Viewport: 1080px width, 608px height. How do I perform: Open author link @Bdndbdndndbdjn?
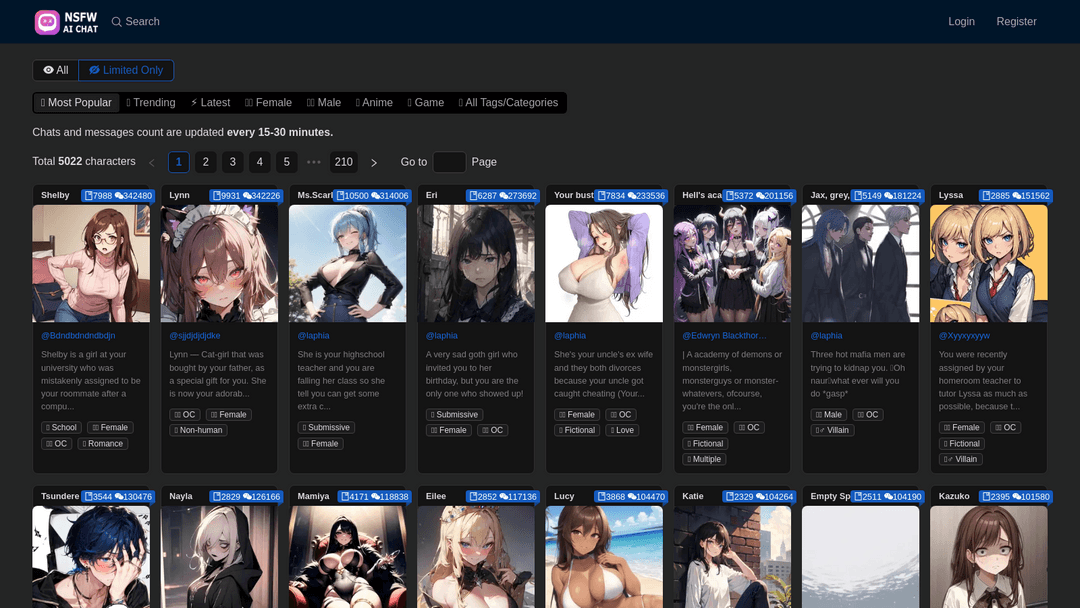pos(78,336)
